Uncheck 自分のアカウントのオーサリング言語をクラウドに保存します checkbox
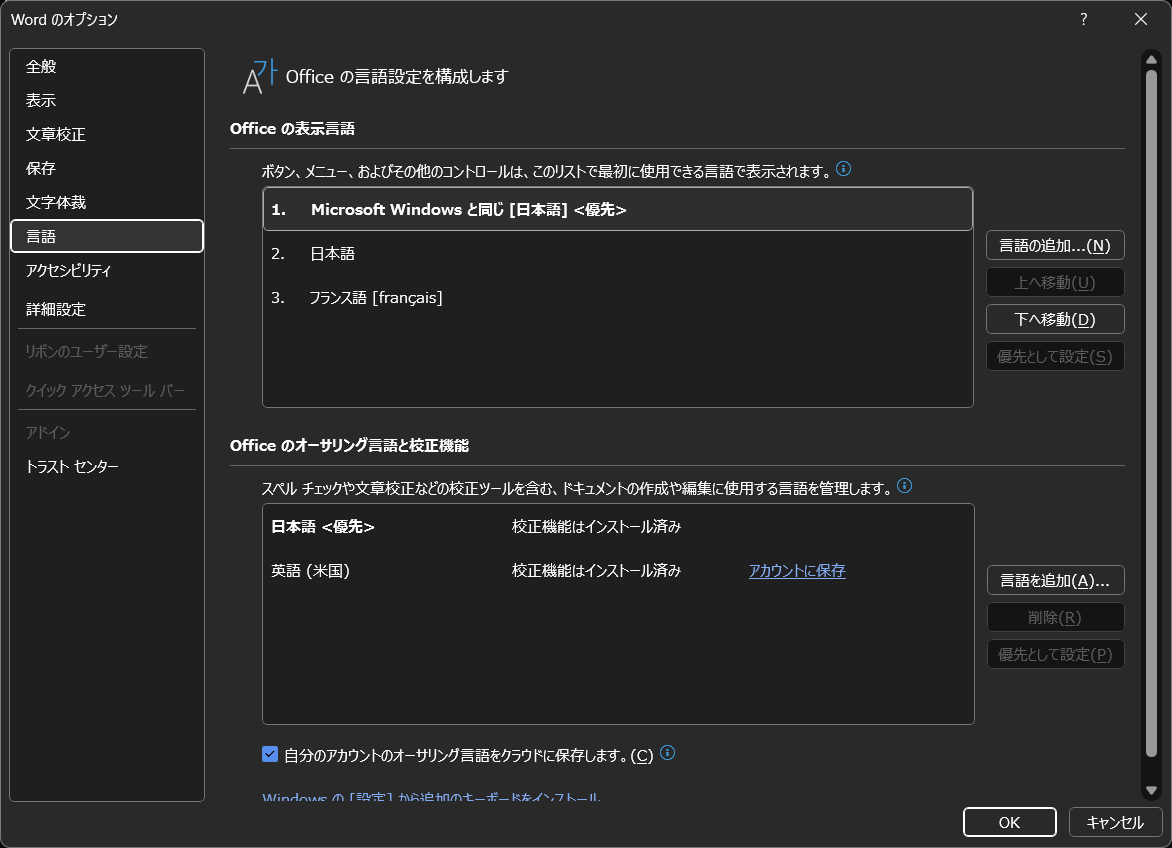1172x848 pixels. 270,755
